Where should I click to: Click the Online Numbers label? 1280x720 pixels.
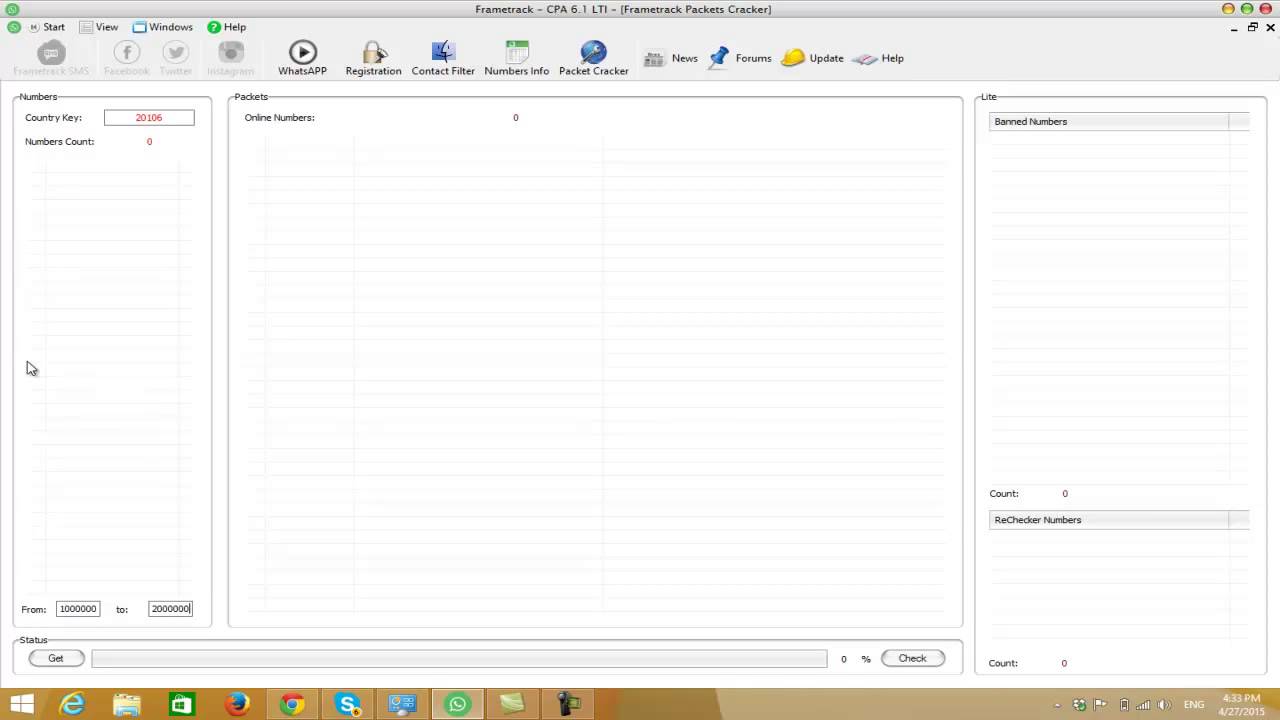pyautogui.click(x=279, y=117)
